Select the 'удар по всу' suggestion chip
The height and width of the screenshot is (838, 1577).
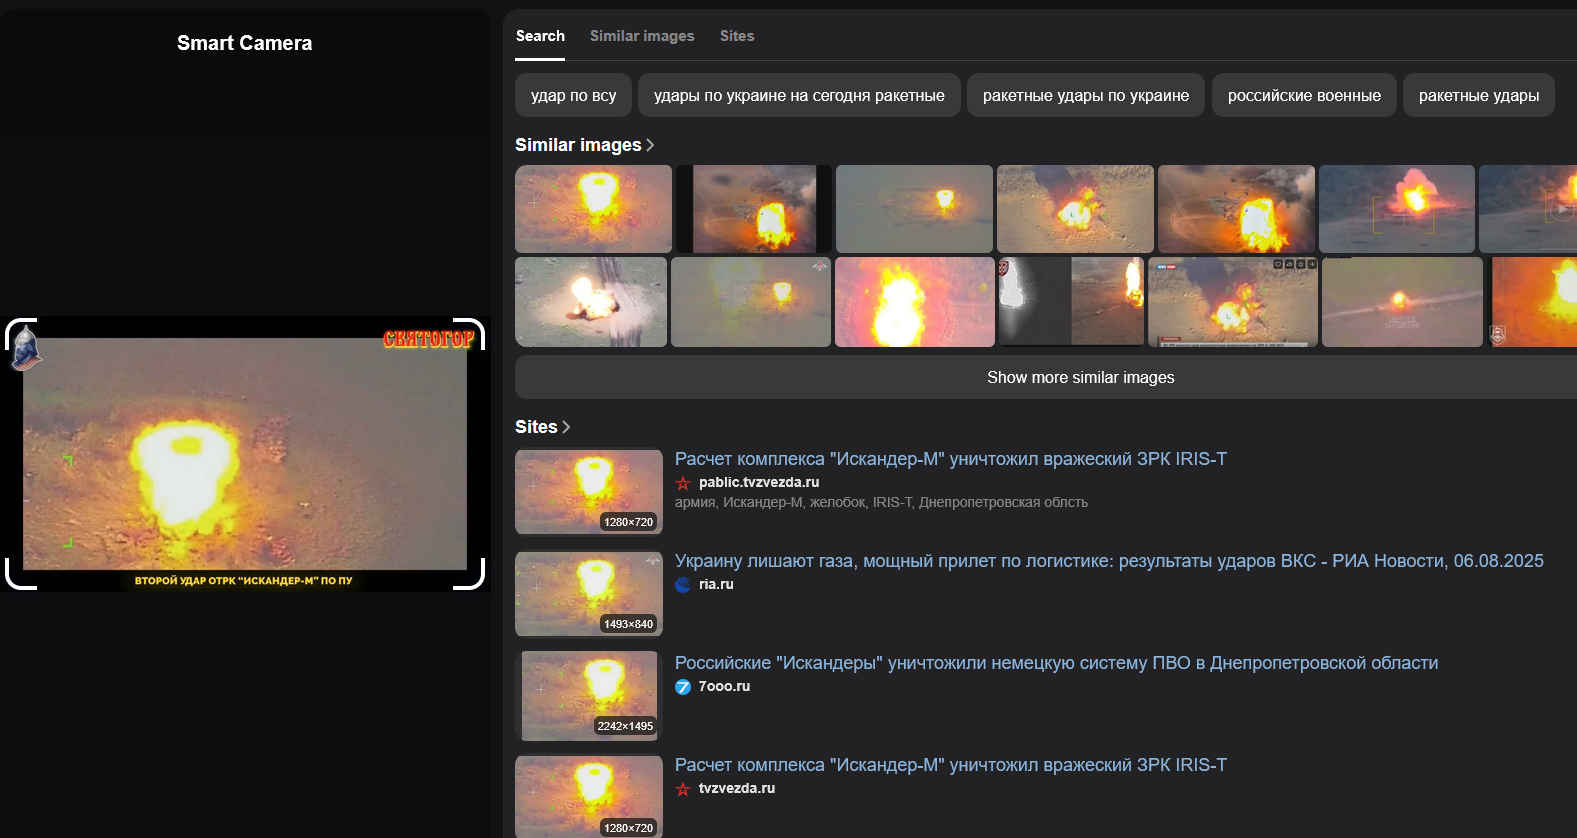click(573, 95)
